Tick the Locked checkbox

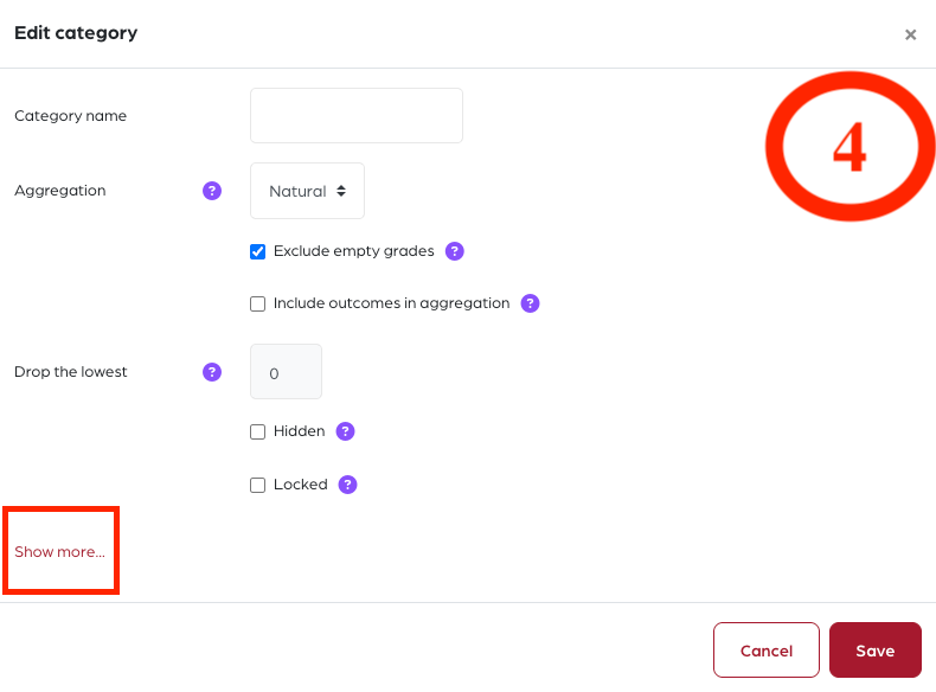[x=258, y=485]
